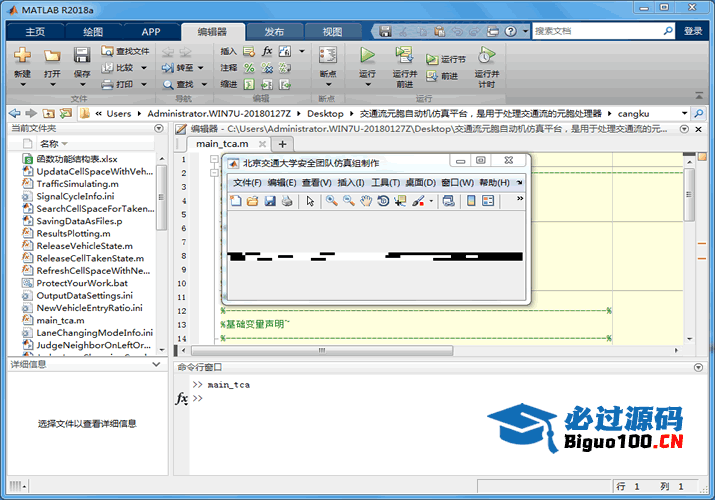Click the Edit Plot arrow in figure
This screenshot has height=500, width=715.
tap(310, 201)
